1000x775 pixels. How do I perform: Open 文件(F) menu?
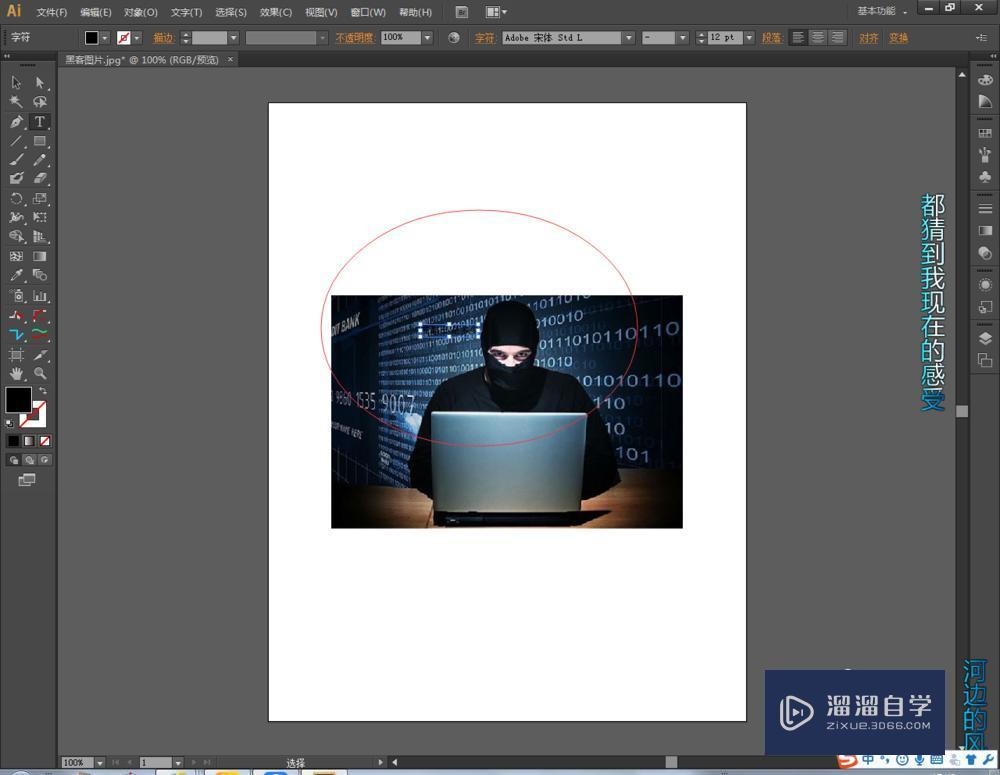(52, 12)
